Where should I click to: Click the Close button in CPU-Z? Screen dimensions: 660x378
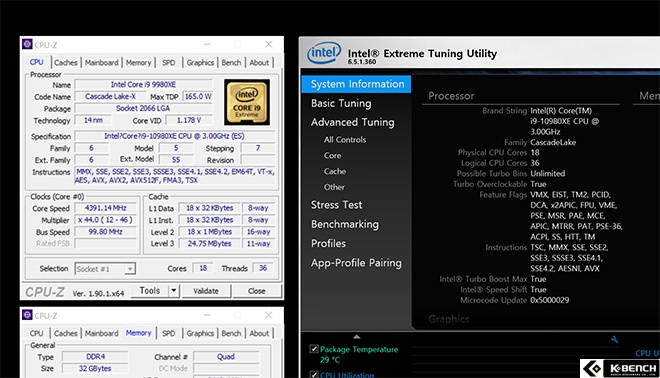[x=257, y=291]
